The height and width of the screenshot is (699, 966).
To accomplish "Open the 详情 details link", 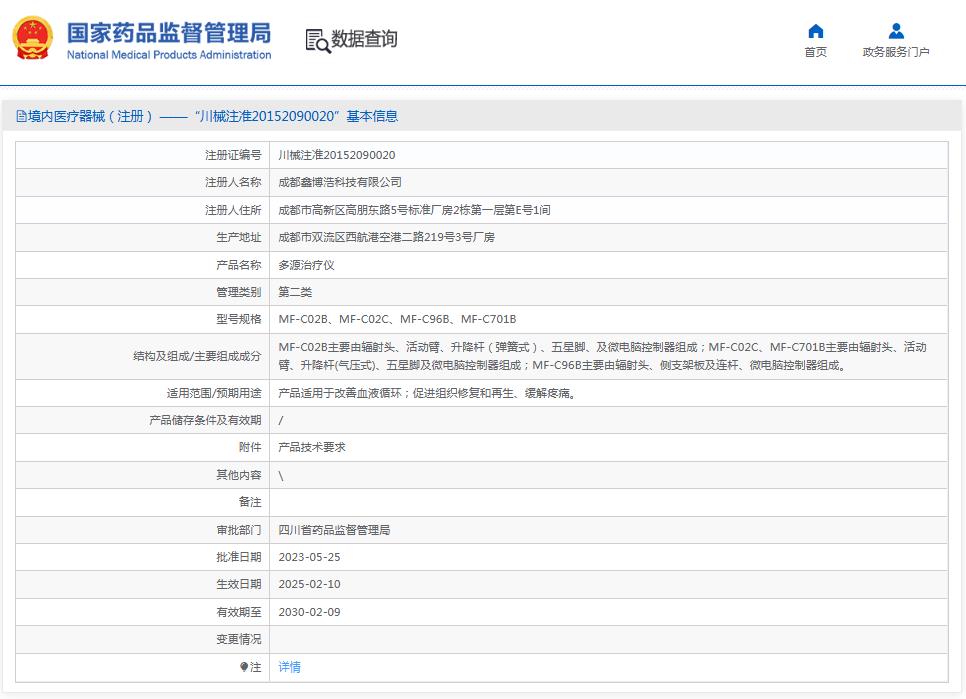I will pyautogui.click(x=288, y=666).
